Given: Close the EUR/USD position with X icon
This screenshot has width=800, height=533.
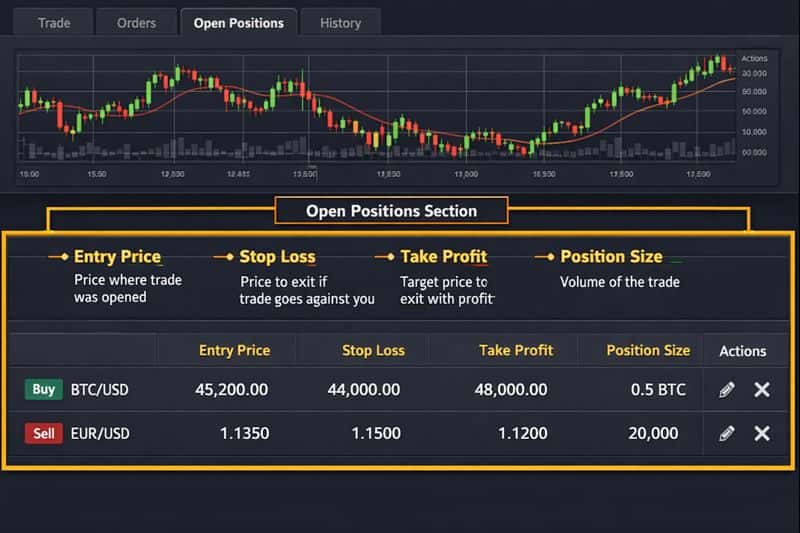Looking at the screenshot, I should click(x=762, y=433).
